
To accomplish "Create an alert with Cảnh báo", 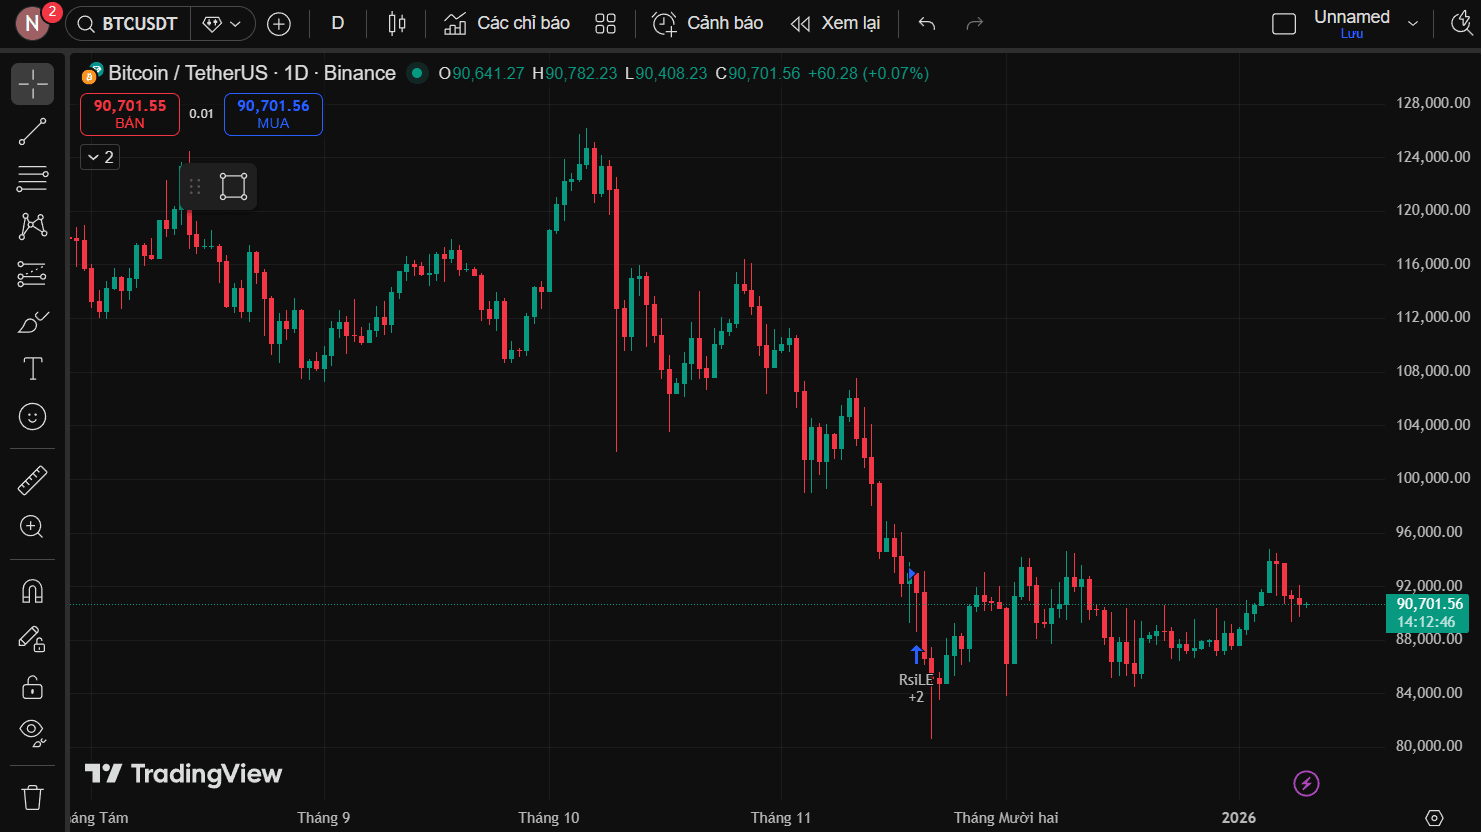I will [x=708, y=24].
